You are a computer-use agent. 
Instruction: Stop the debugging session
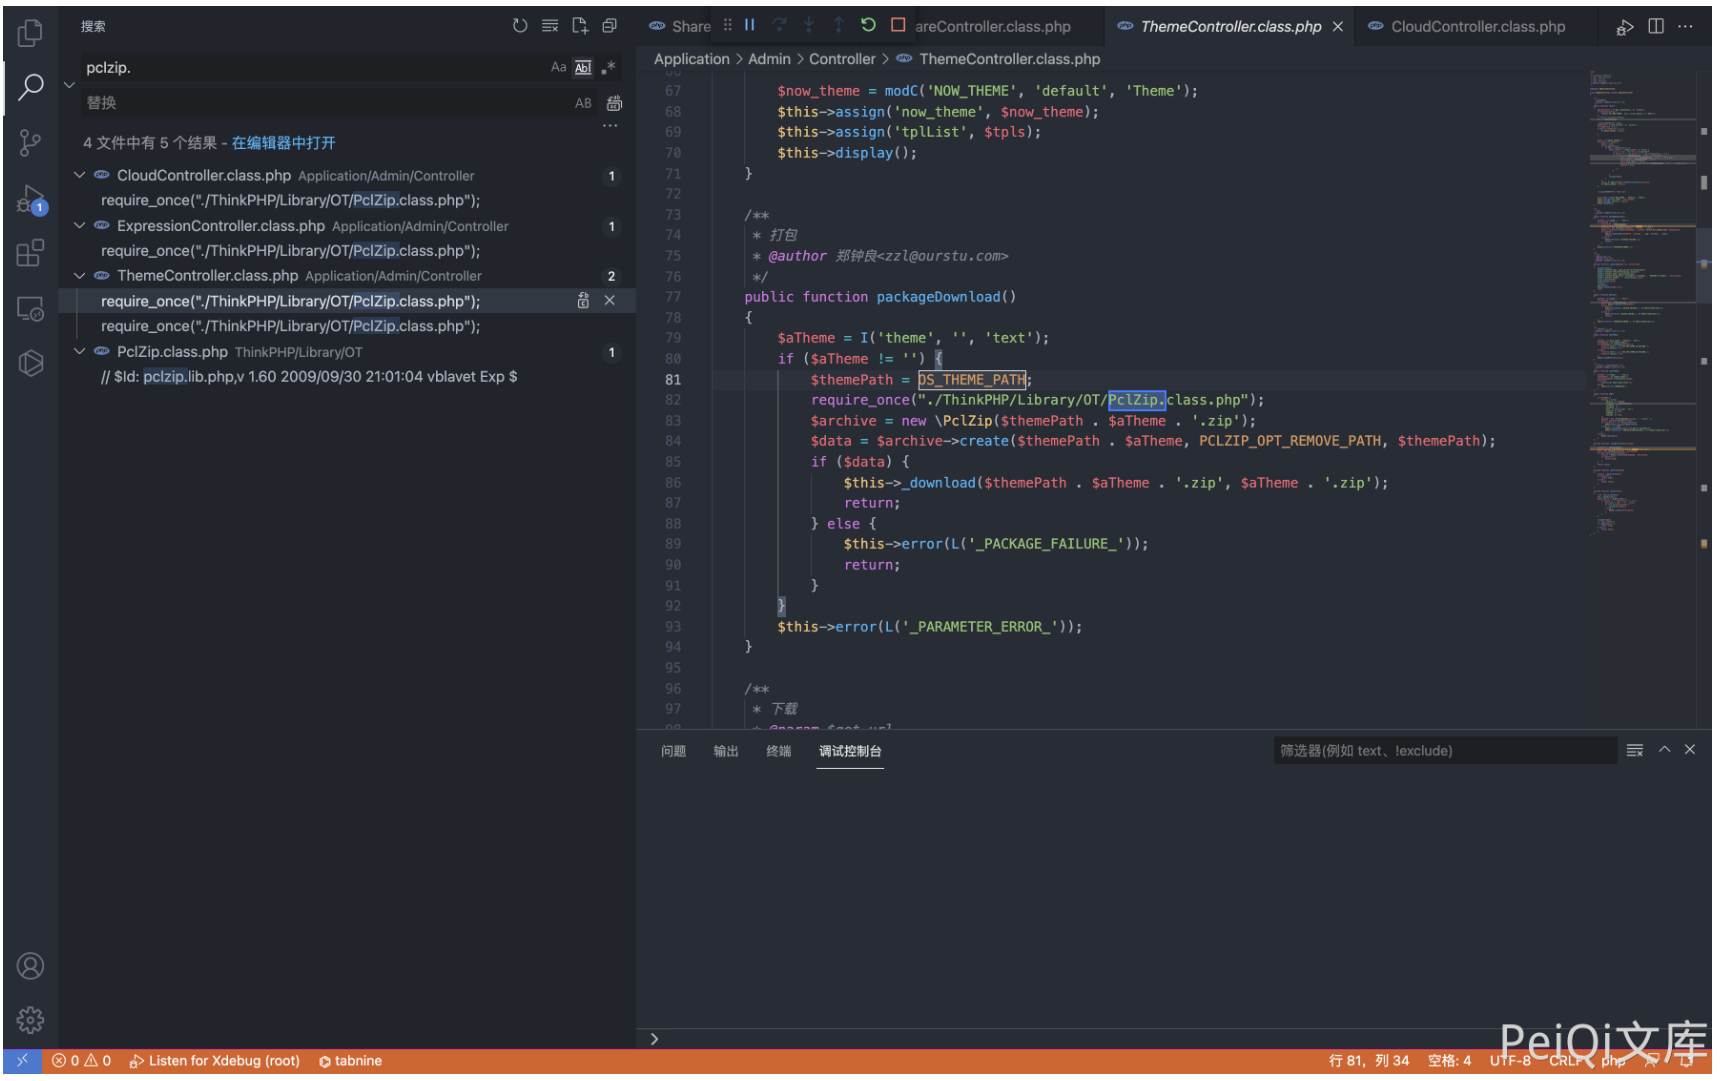point(898,25)
